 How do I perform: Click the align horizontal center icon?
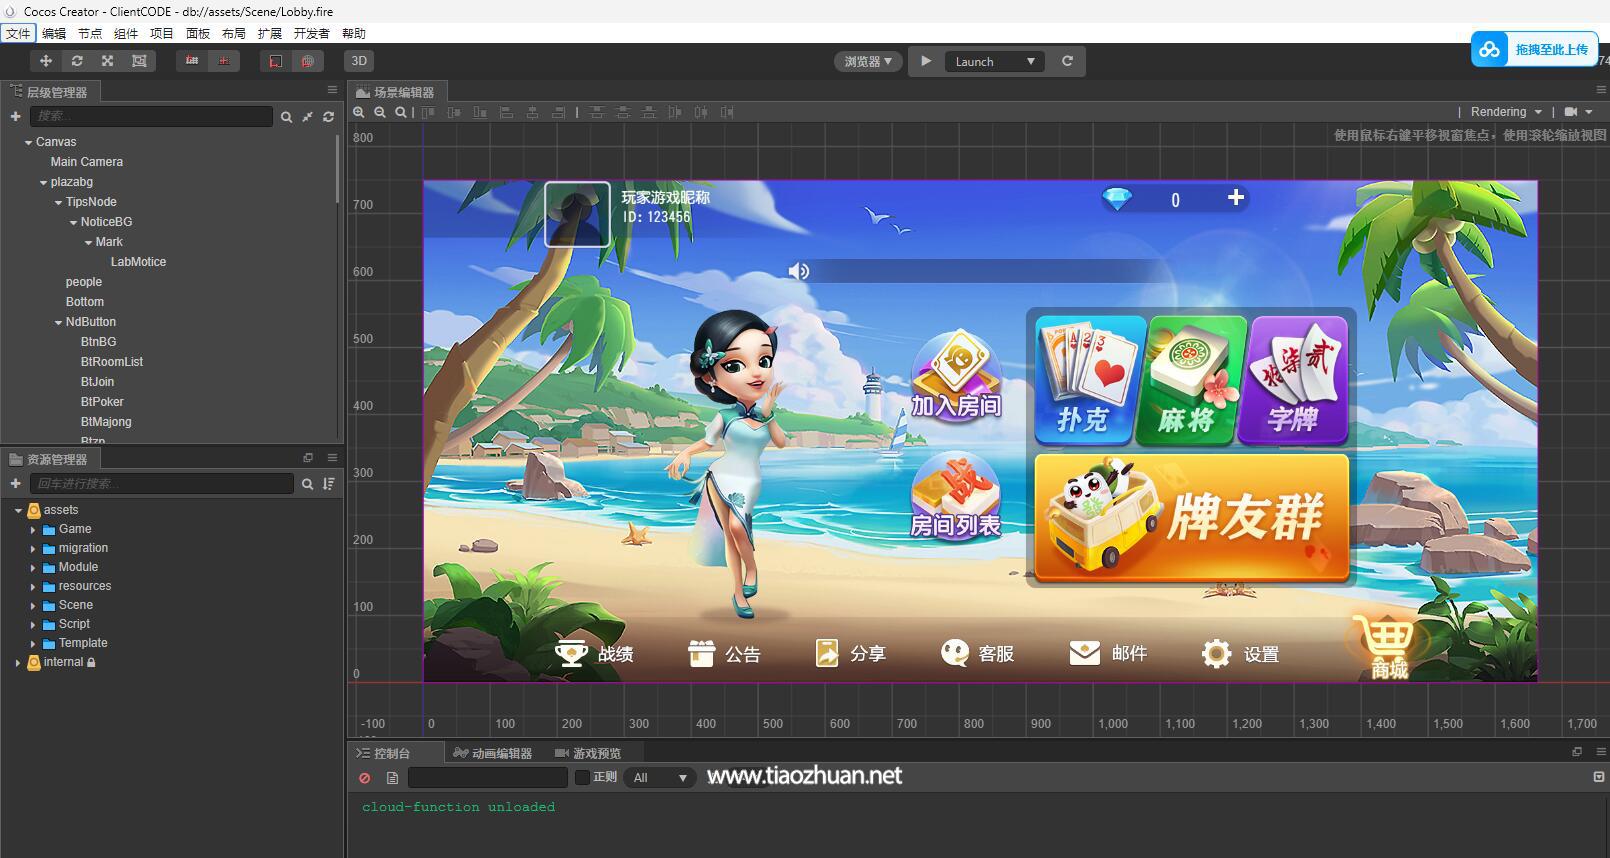point(532,113)
